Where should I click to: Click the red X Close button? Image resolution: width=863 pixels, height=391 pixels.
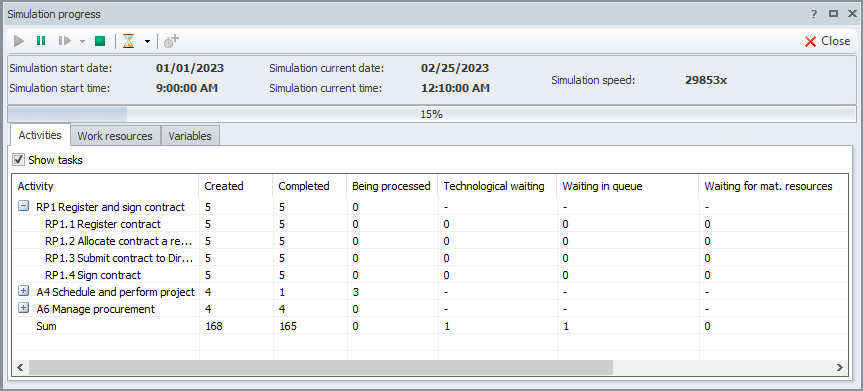[x=827, y=41]
